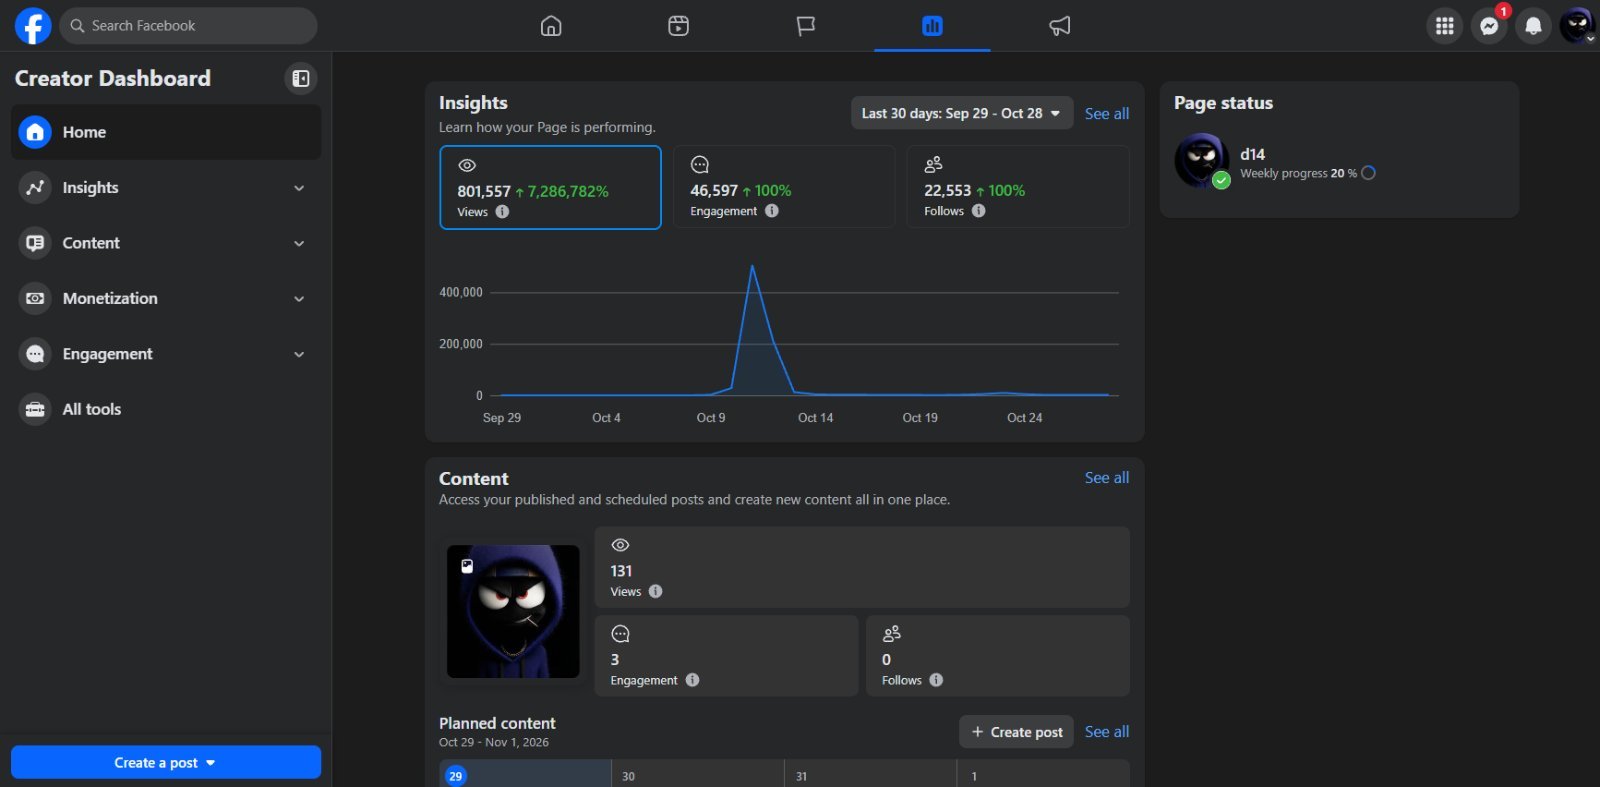The height and width of the screenshot is (787, 1600).
Task: Select the Creator Dashboard chart tab
Action: tap(932, 26)
